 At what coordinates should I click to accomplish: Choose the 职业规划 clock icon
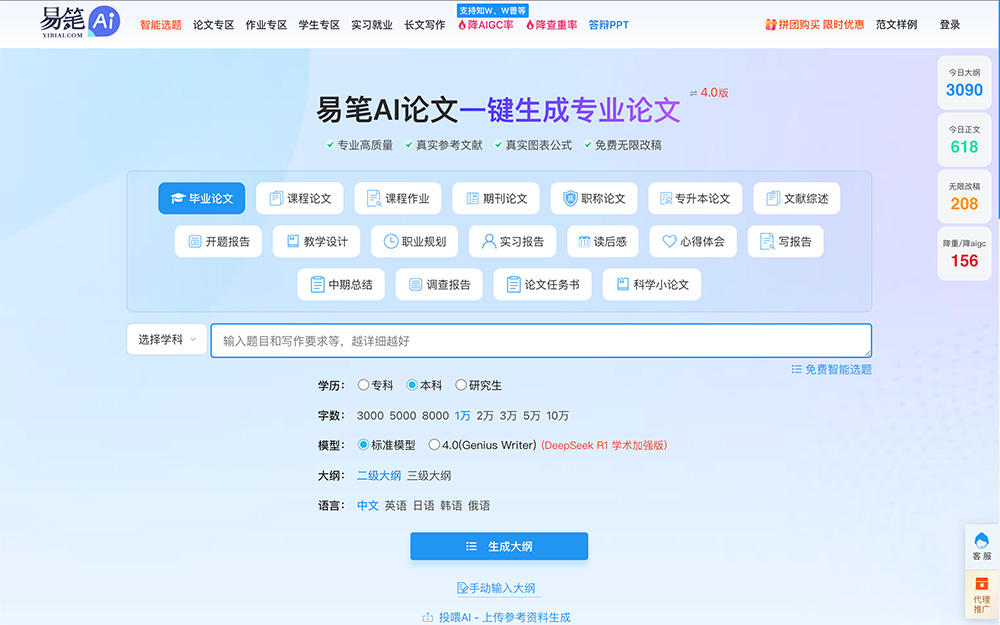click(x=390, y=242)
